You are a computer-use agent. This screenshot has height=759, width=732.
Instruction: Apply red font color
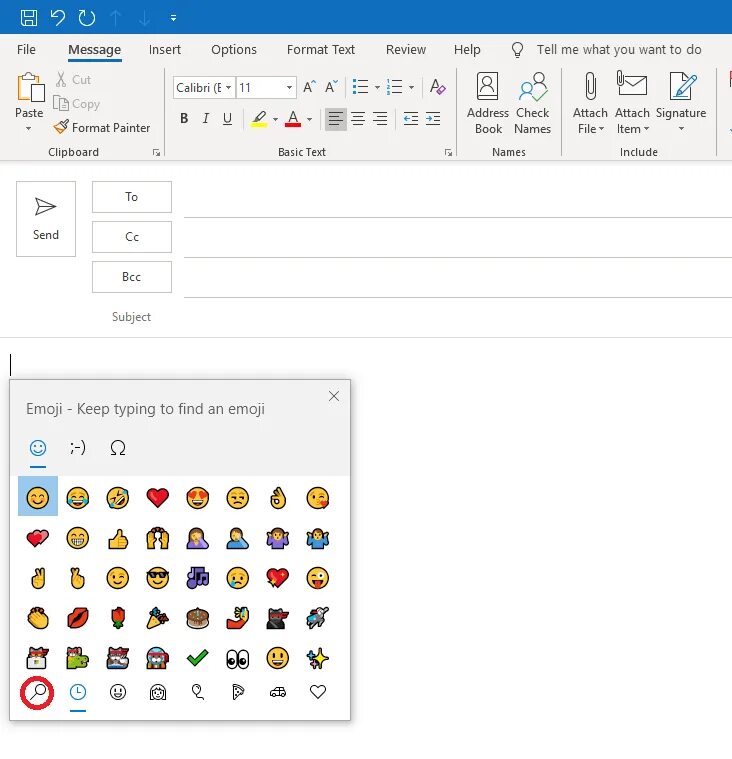293,119
